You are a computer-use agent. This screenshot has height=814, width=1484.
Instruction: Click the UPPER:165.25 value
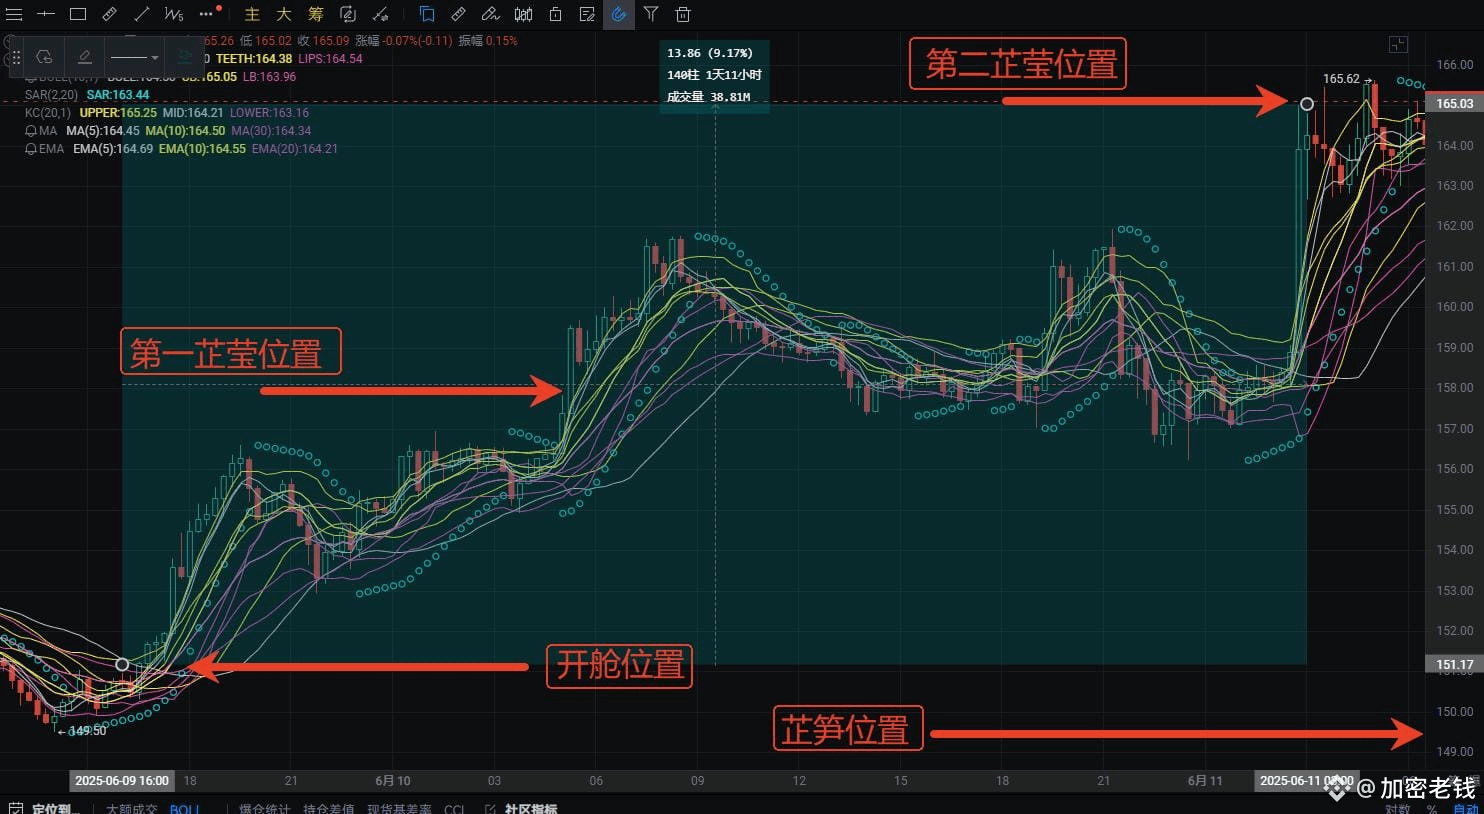pyautogui.click(x=118, y=113)
